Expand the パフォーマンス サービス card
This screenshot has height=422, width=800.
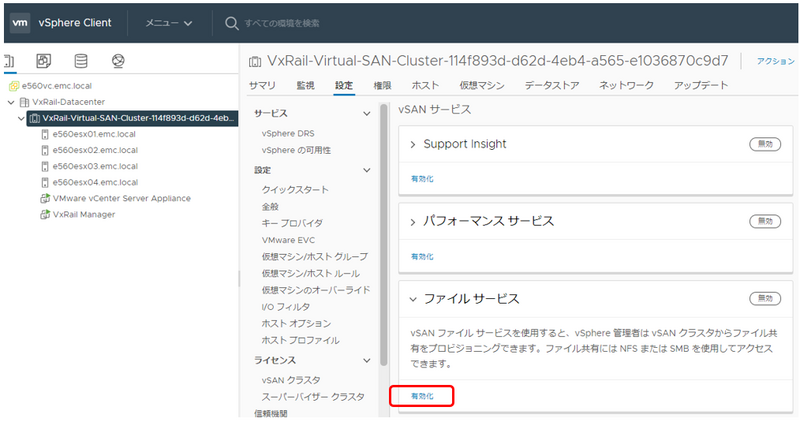point(413,222)
